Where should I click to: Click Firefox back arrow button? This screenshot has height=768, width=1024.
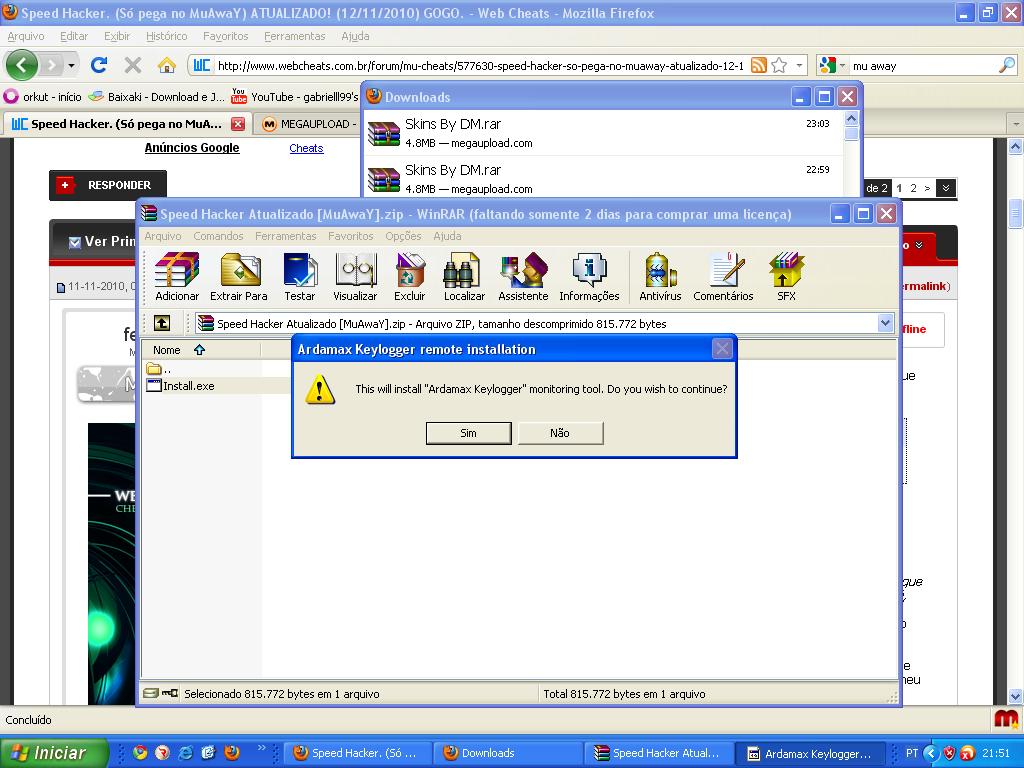[22, 65]
